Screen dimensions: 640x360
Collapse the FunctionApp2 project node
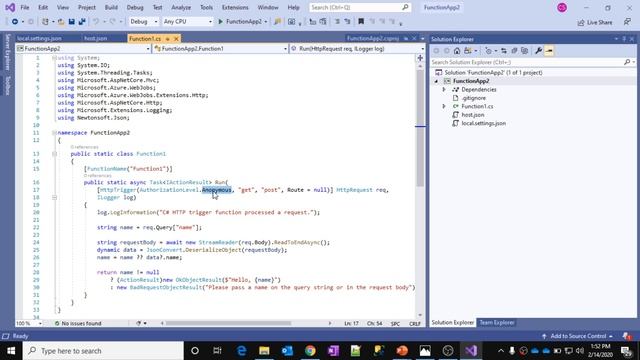(x=436, y=81)
